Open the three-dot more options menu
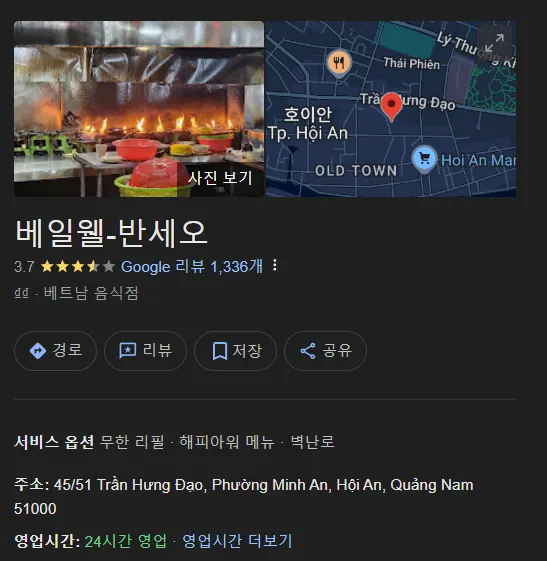Image resolution: width=547 pixels, height=561 pixels. coord(274,265)
